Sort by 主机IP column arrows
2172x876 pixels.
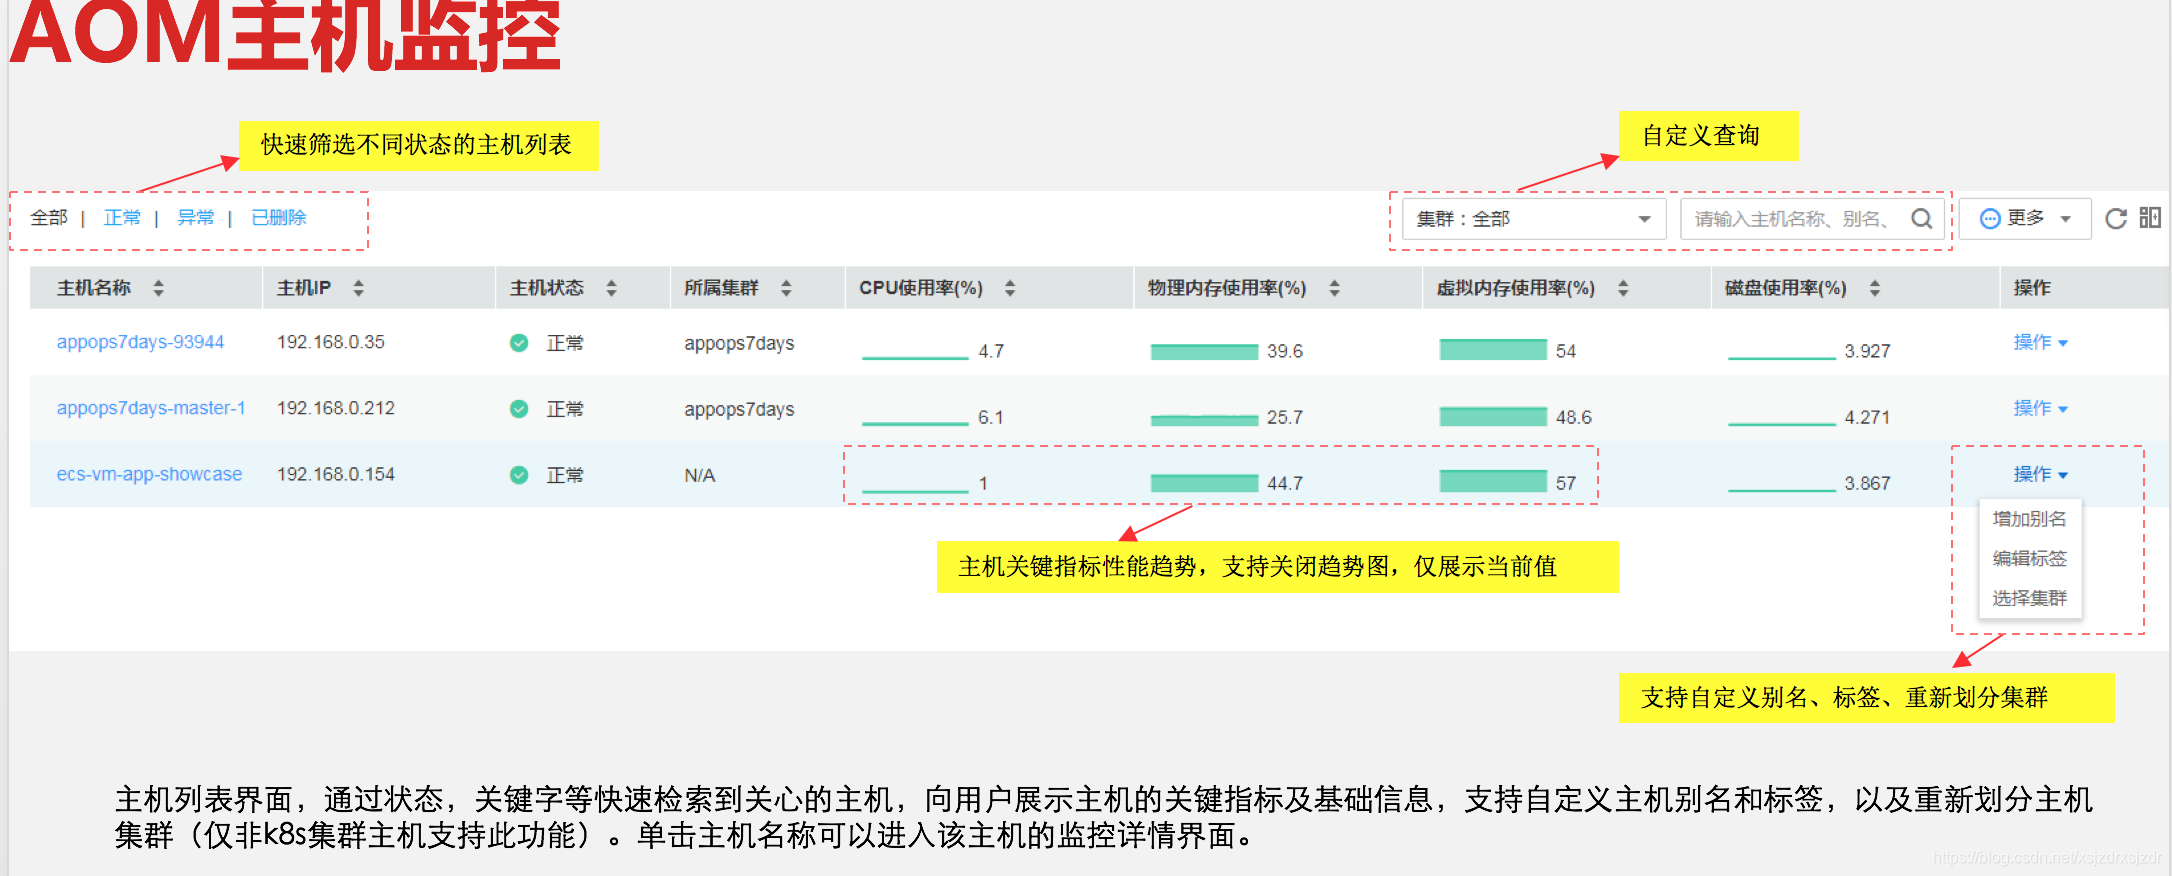pyautogui.click(x=358, y=288)
